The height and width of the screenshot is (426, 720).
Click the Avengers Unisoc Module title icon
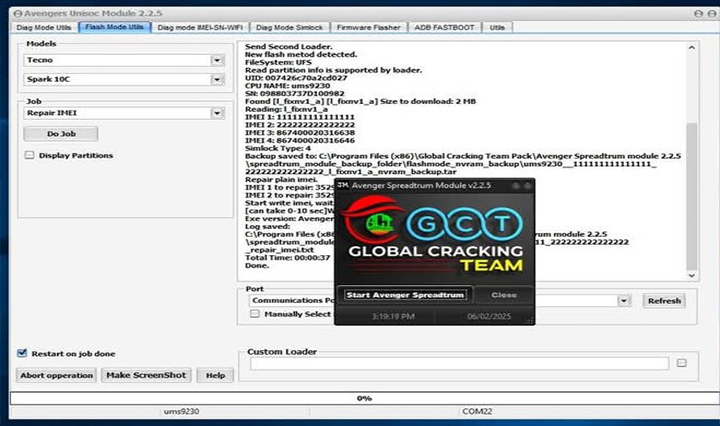pyautogui.click(x=17, y=13)
